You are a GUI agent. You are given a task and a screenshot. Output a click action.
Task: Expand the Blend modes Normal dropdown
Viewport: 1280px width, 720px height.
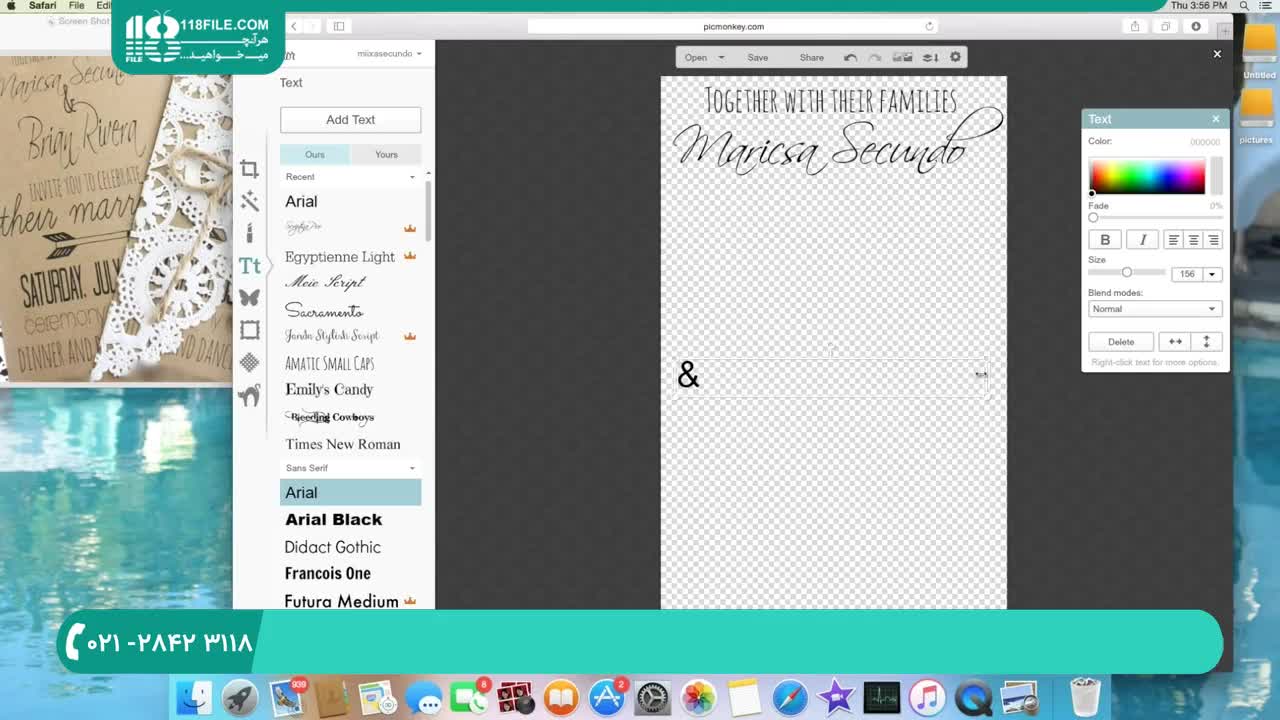[x=1154, y=309]
